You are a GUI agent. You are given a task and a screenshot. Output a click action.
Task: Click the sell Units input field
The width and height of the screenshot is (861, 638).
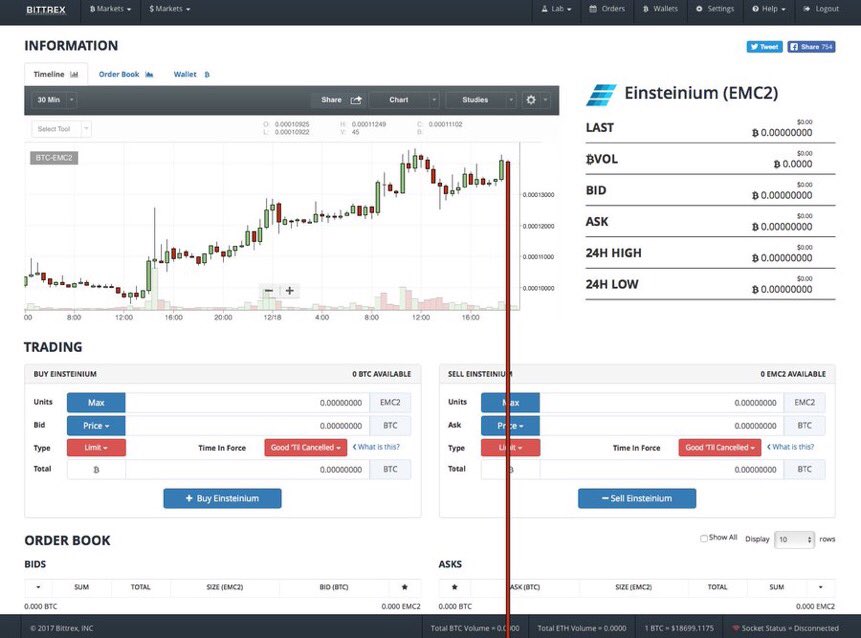coord(662,402)
